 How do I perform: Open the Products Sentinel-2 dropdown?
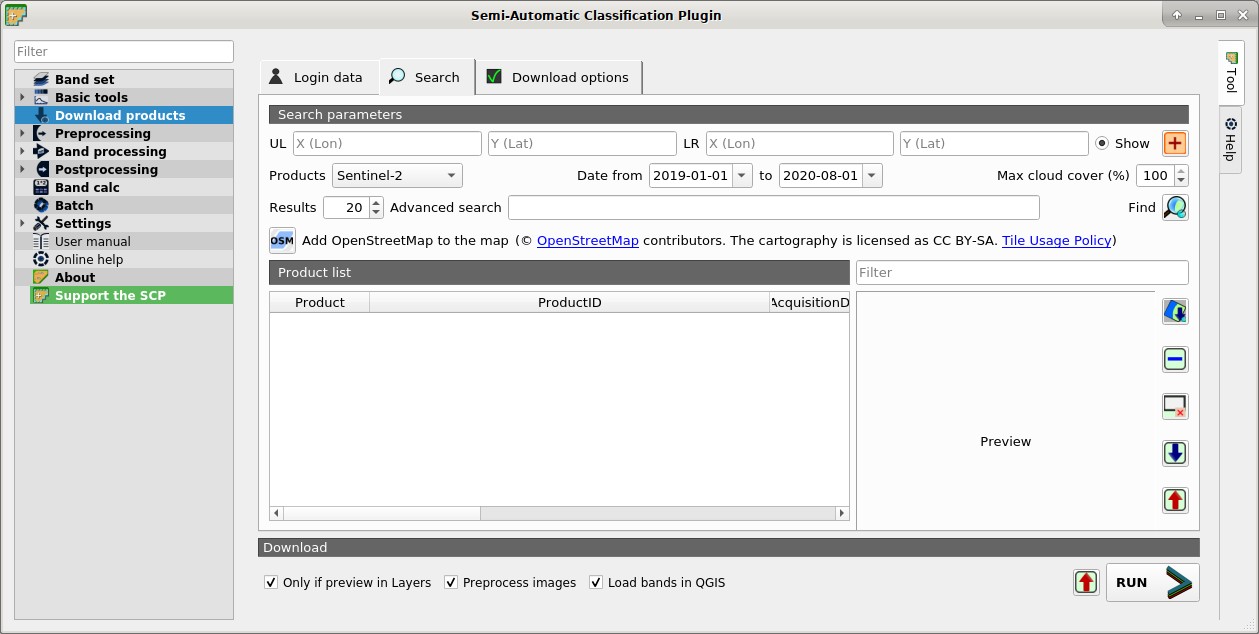(397, 175)
